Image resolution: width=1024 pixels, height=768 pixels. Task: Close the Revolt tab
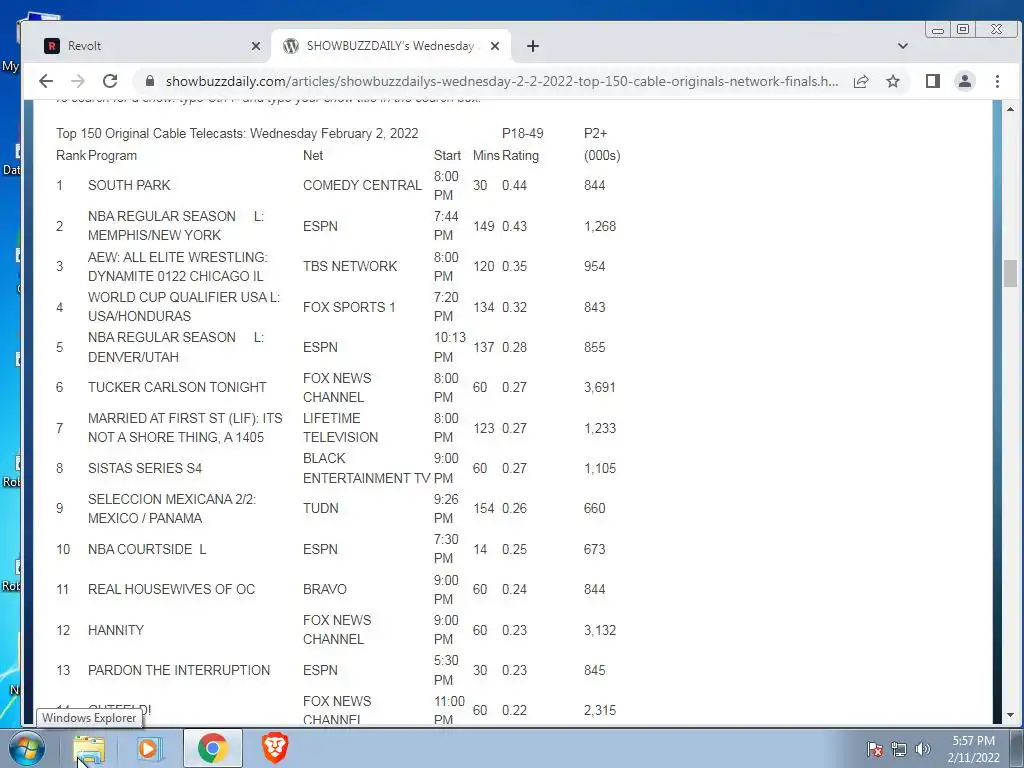(x=255, y=46)
